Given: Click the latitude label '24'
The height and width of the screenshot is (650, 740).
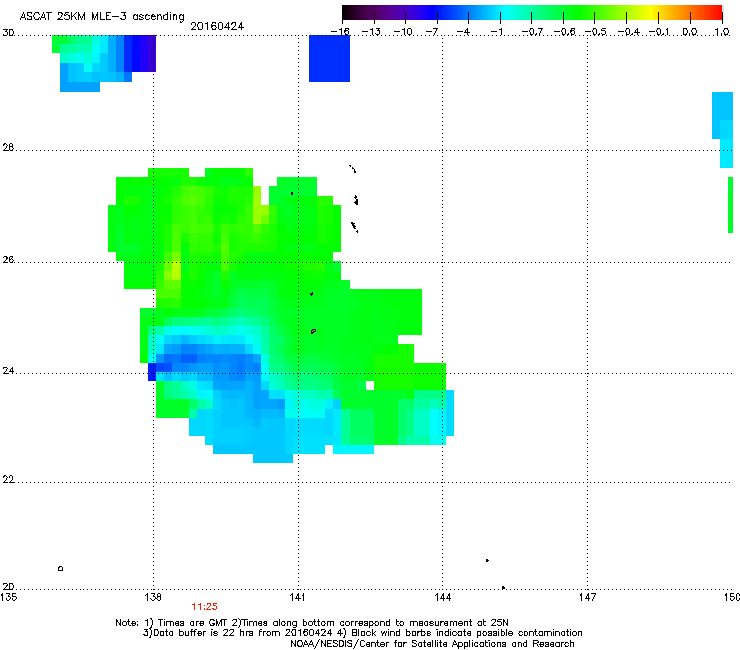Looking at the screenshot, I should (x=8, y=371).
